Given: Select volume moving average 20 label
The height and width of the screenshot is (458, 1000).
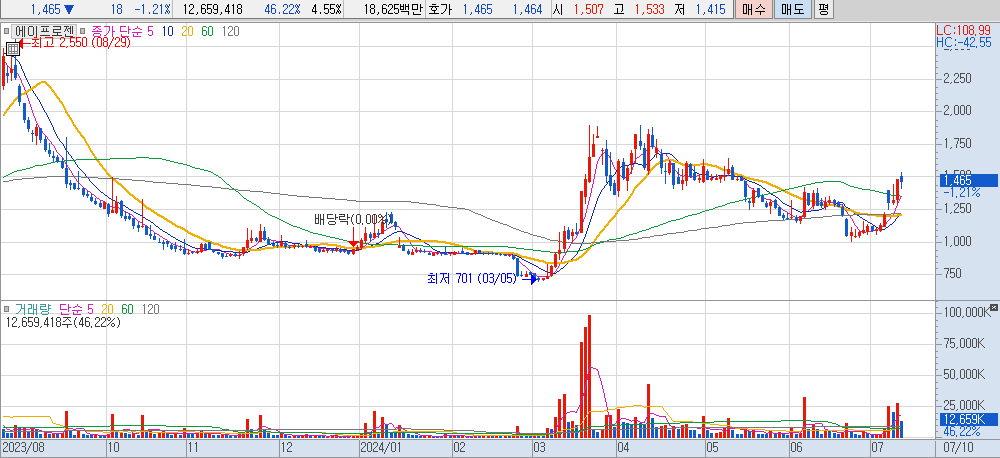Looking at the screenshot, I should click(x=106, y=309).
